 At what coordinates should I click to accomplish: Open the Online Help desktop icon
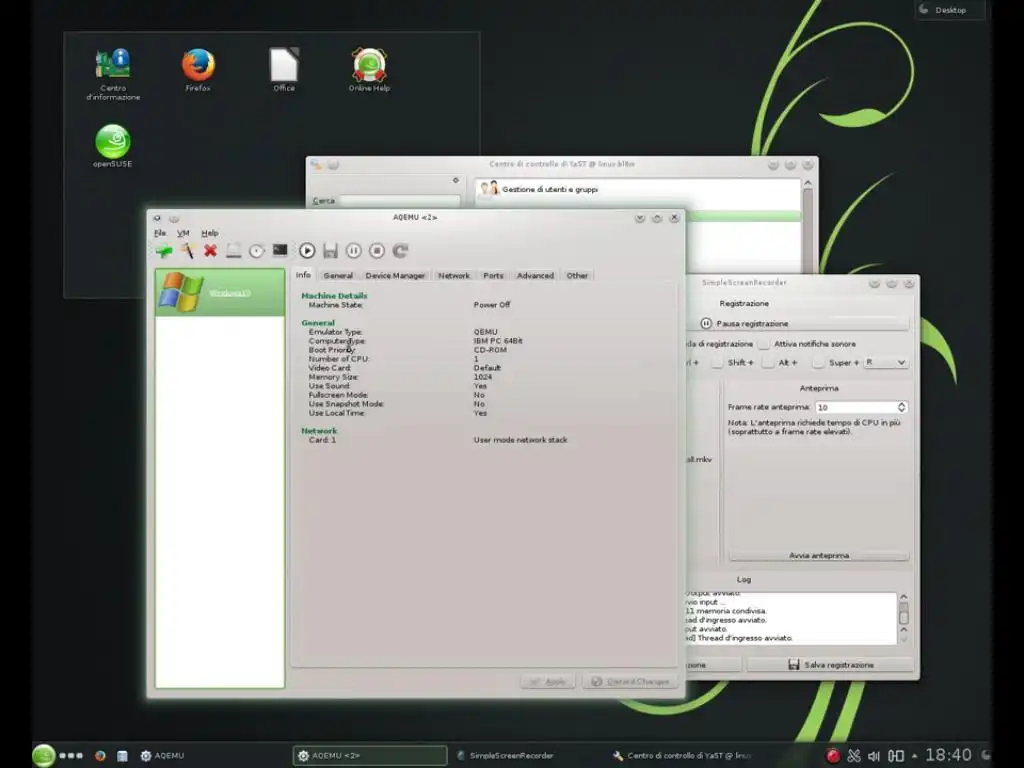(369, 69)
